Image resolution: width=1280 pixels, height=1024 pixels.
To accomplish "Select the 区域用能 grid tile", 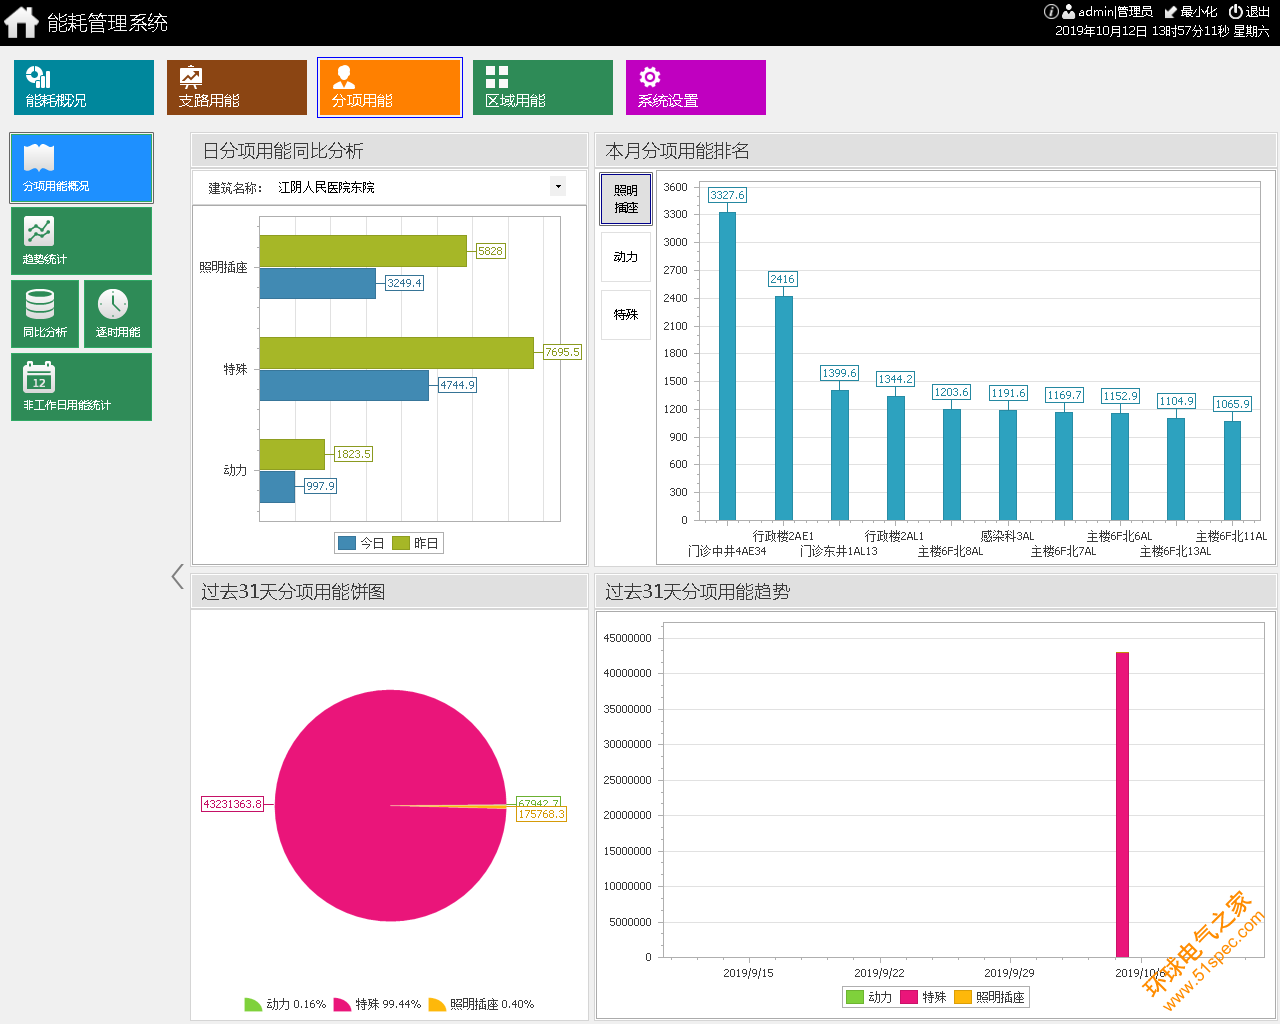I will pos(543,87).
